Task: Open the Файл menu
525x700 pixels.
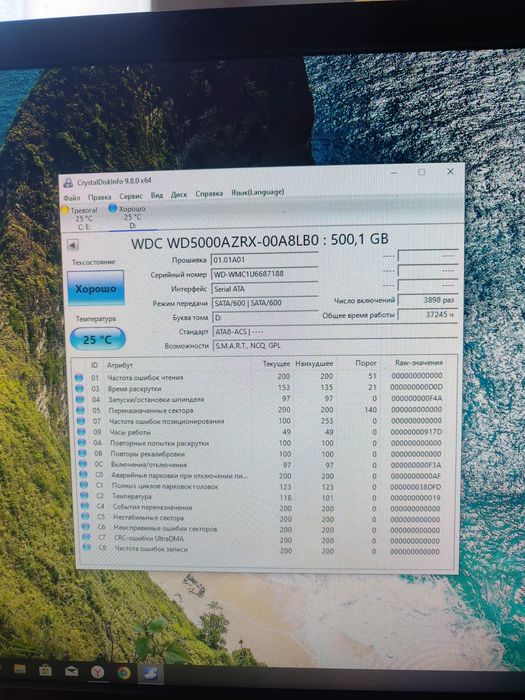Action: 72,197
